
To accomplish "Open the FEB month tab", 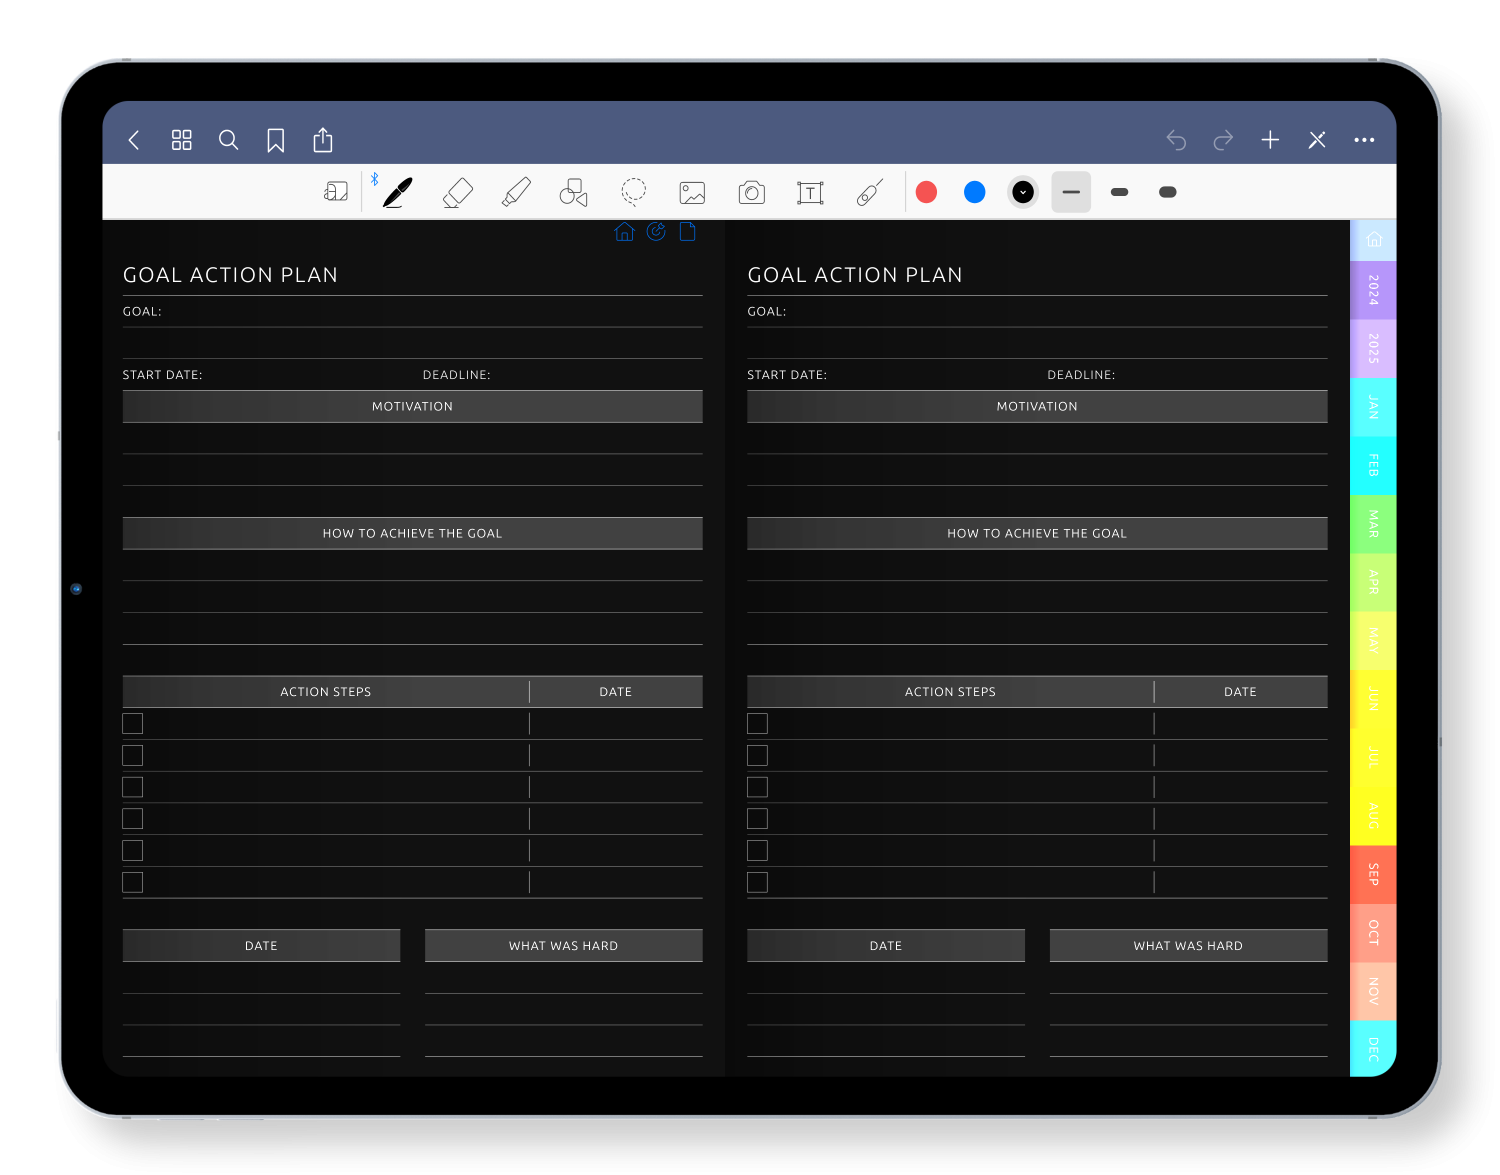I will tap(1374, 466).
